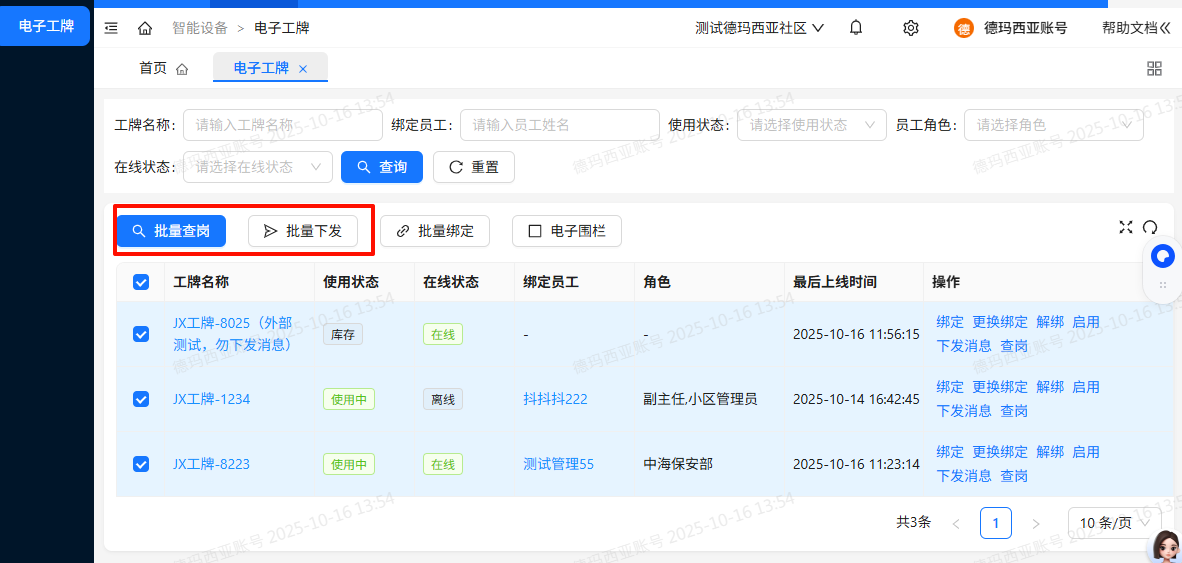Viewport: 1182px width, 563px height.
Task: Click the 批量下发 button
Action: pos(303,231)
